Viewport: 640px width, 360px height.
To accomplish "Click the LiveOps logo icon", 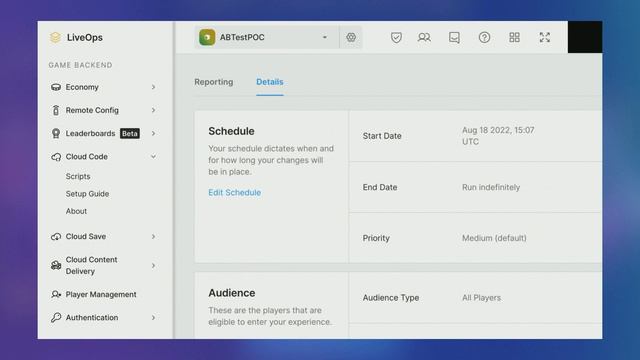I will 56,37.
